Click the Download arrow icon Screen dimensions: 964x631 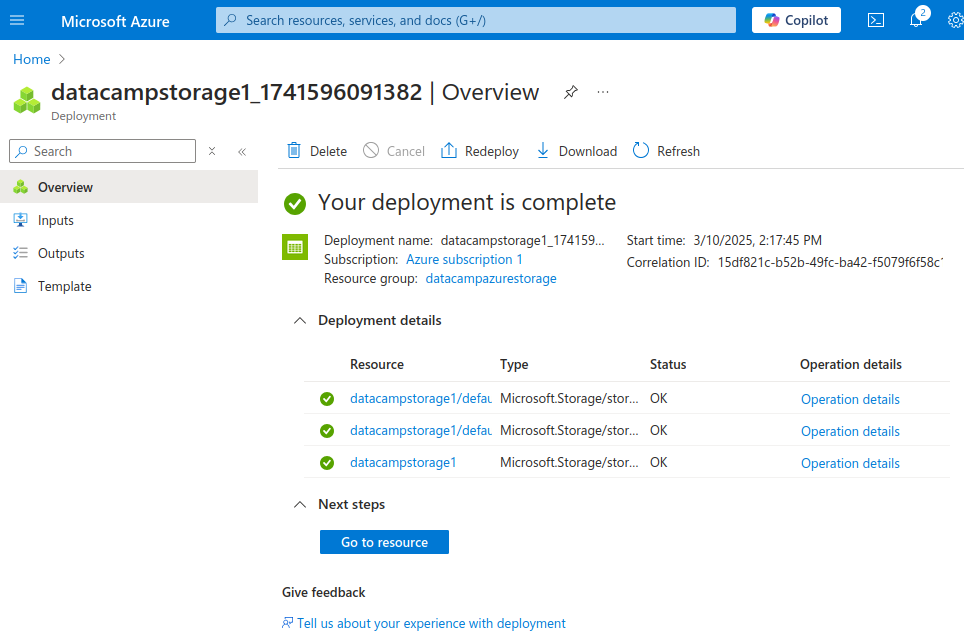point(542,151)
